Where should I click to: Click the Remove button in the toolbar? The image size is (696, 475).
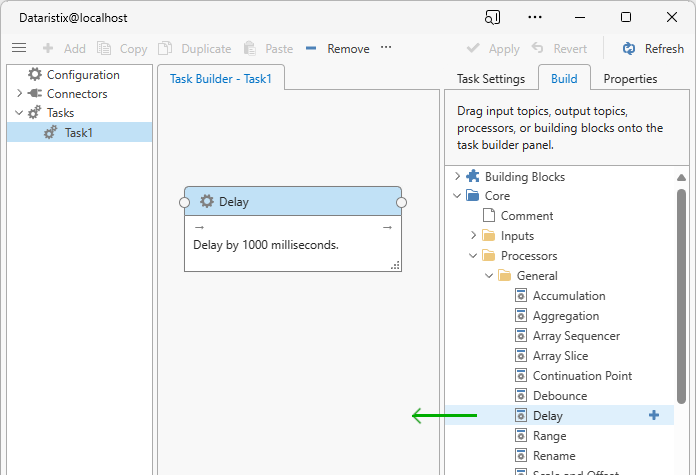pos(338,48)
